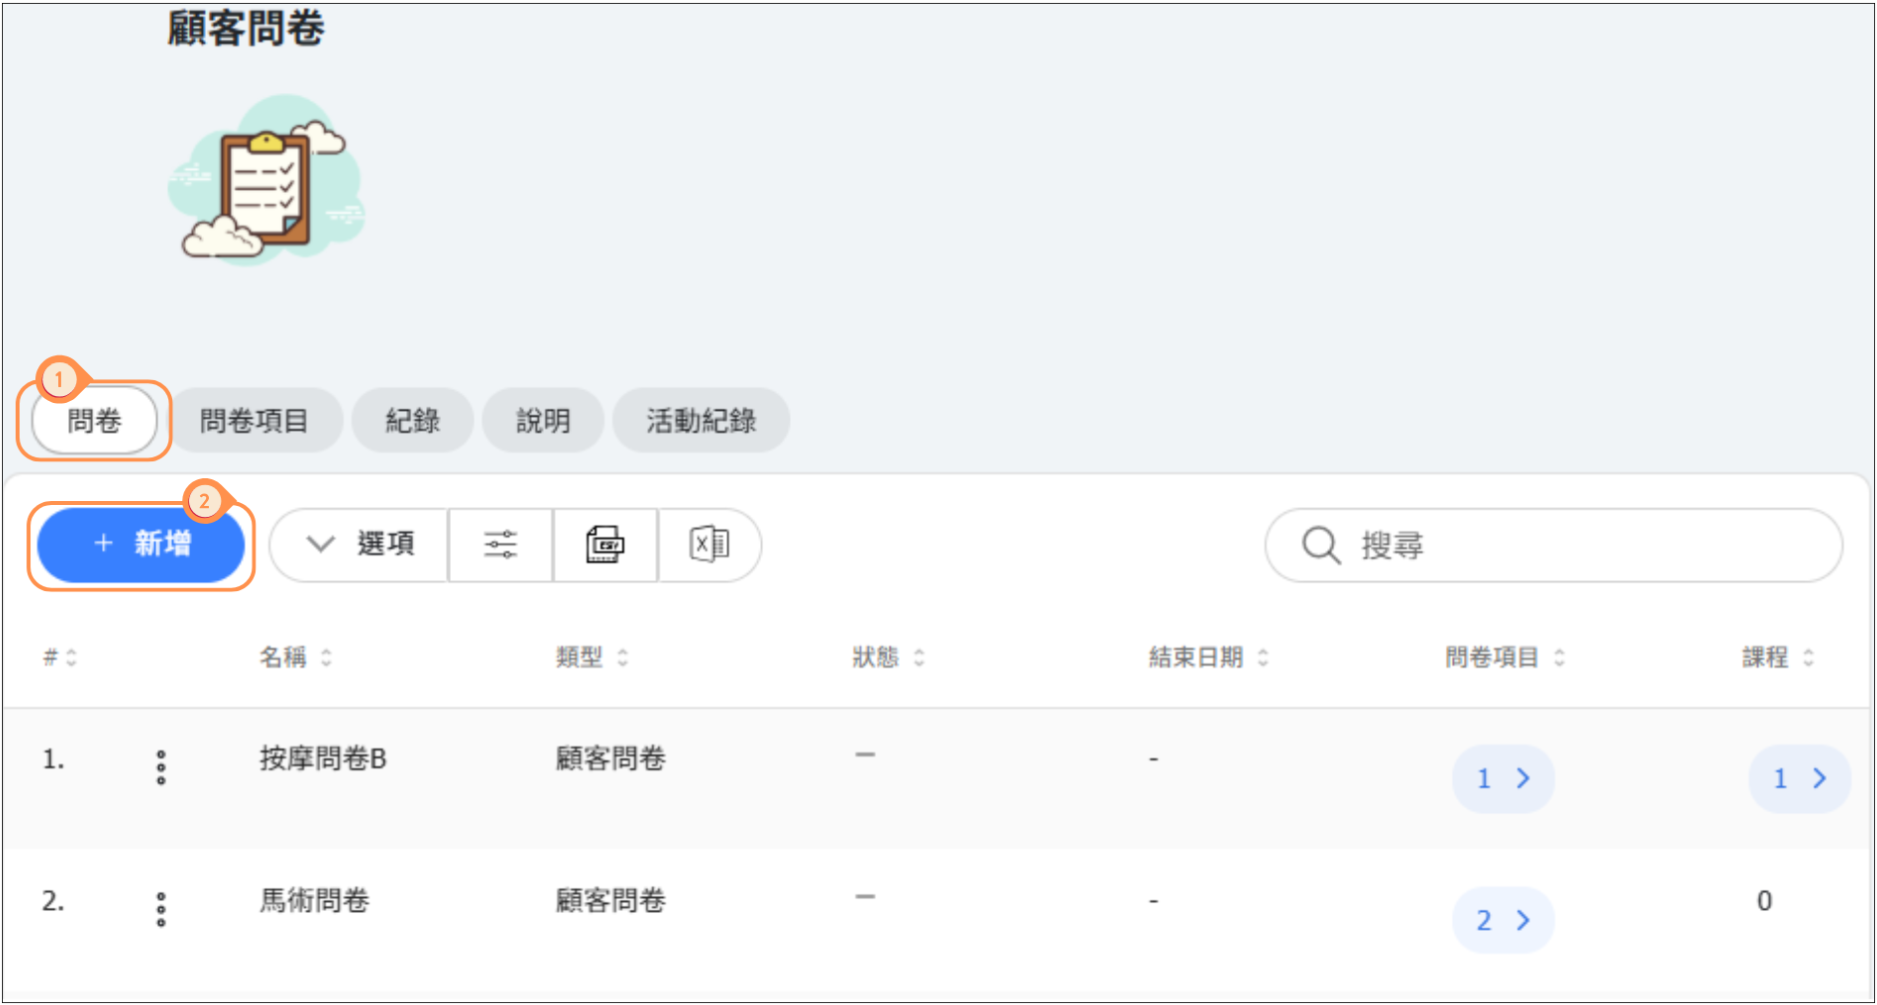The image size is (1877, 1005).
Task: Expand 課程 count for 按摩問卷B
Action: point(1798,779)
